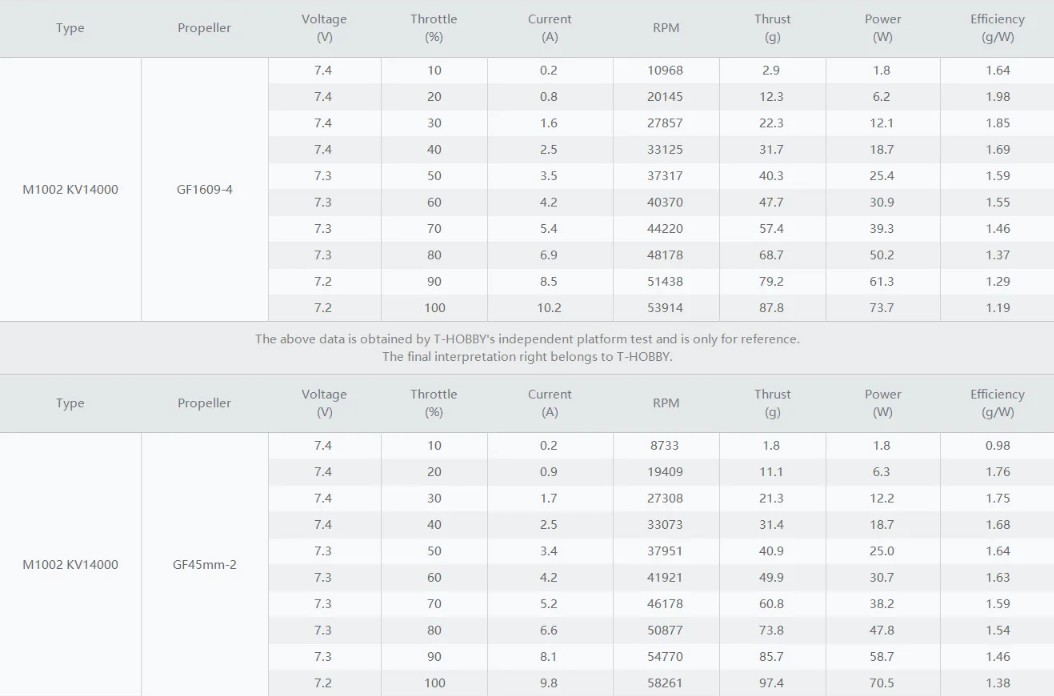Select the GF1609-4 propeller cell
Image resolution: width=1054 pixels, height=696 pixels.
pos(204,190)
